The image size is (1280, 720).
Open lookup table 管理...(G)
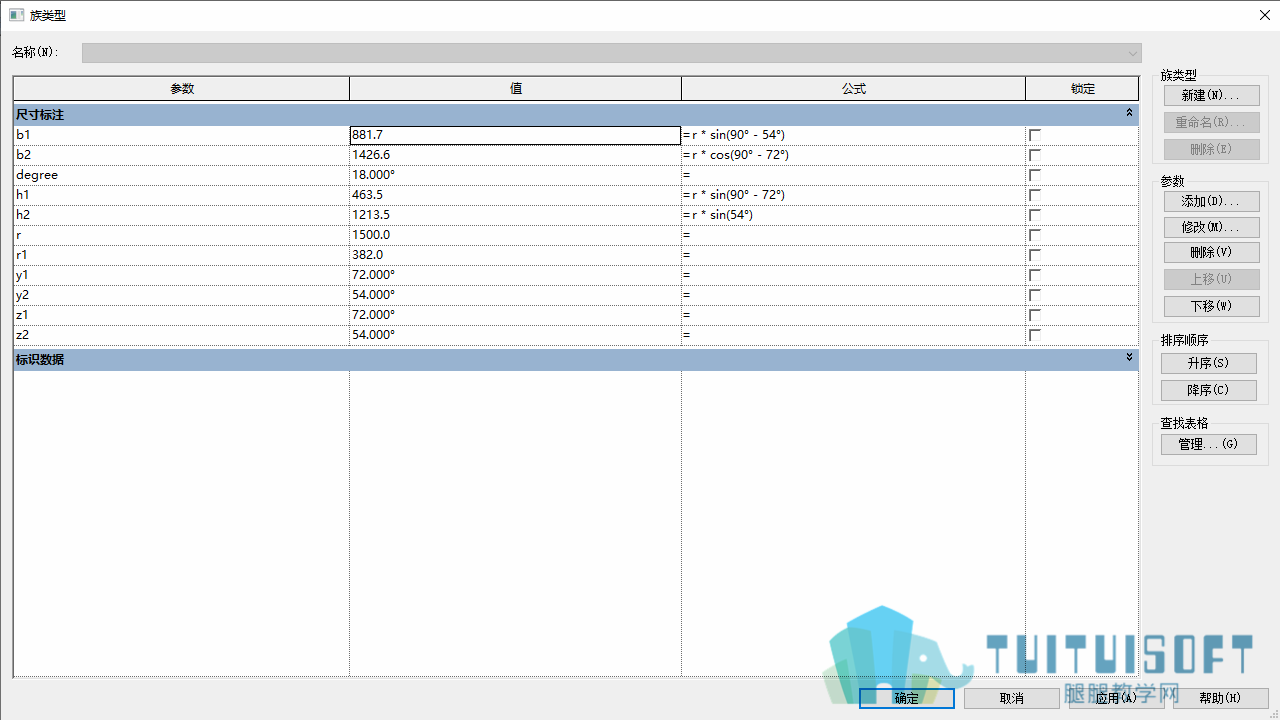1208,444
